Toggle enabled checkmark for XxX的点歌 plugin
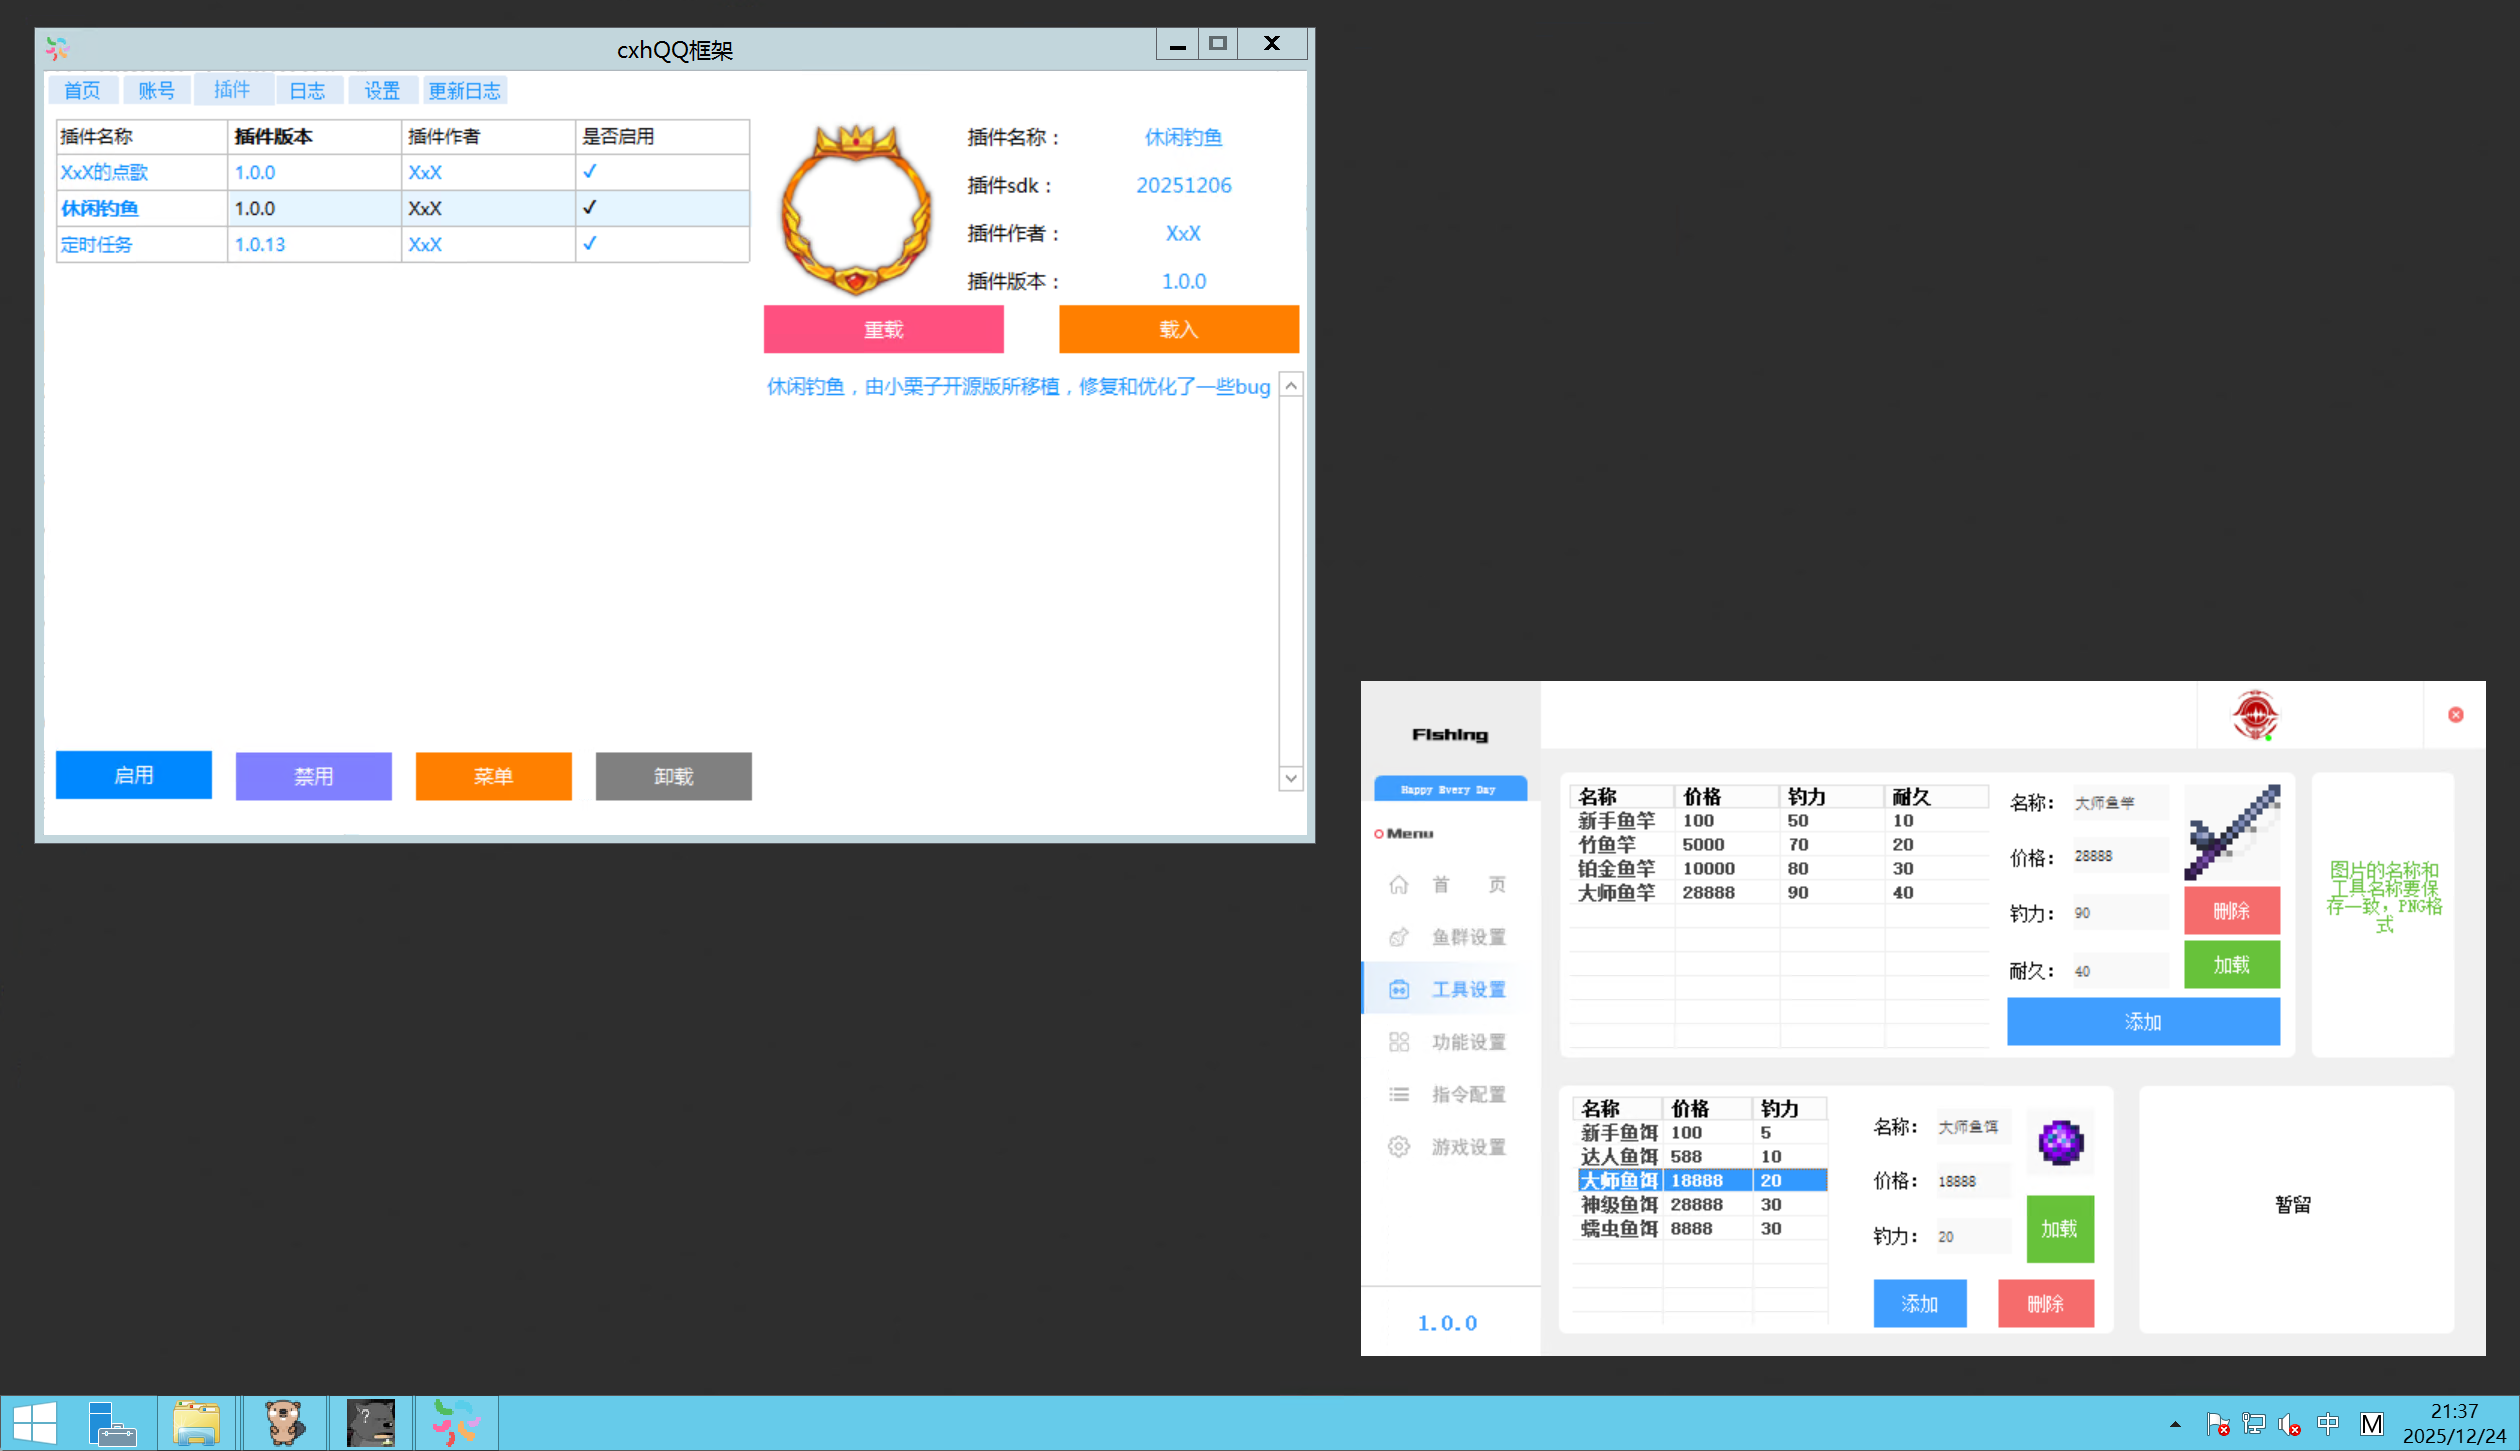The width and height of the screenshot is (2520, 1451). coord(589,172)
